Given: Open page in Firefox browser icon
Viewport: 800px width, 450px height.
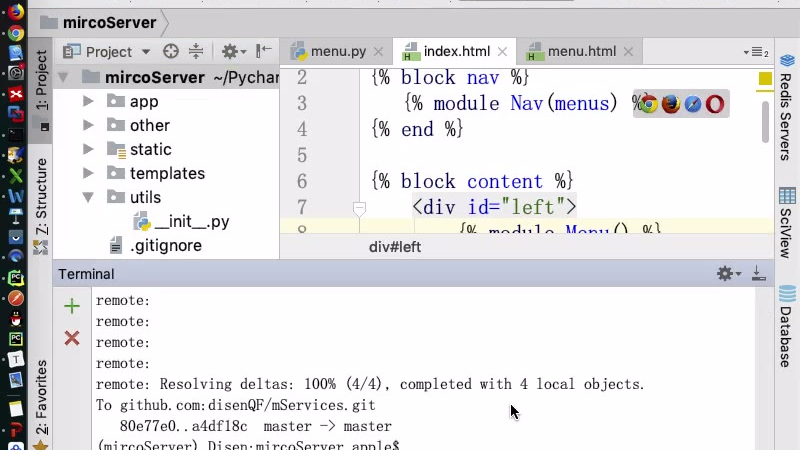Looking at the screenshot, I should (670, 104).
